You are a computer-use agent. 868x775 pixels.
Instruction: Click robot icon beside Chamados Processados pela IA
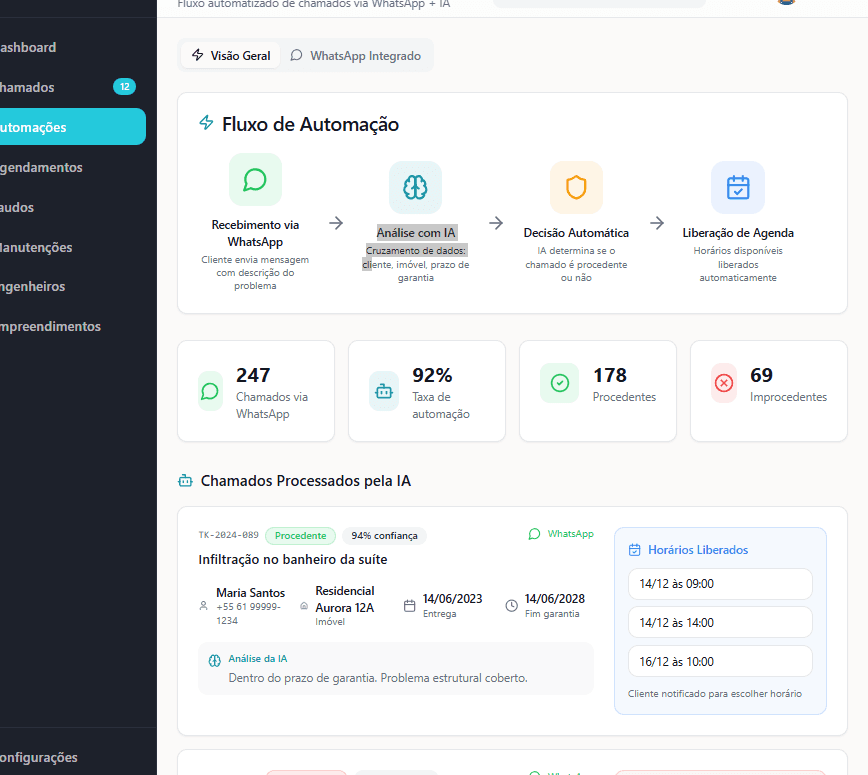pyautogui.click(x=185, y=480)
